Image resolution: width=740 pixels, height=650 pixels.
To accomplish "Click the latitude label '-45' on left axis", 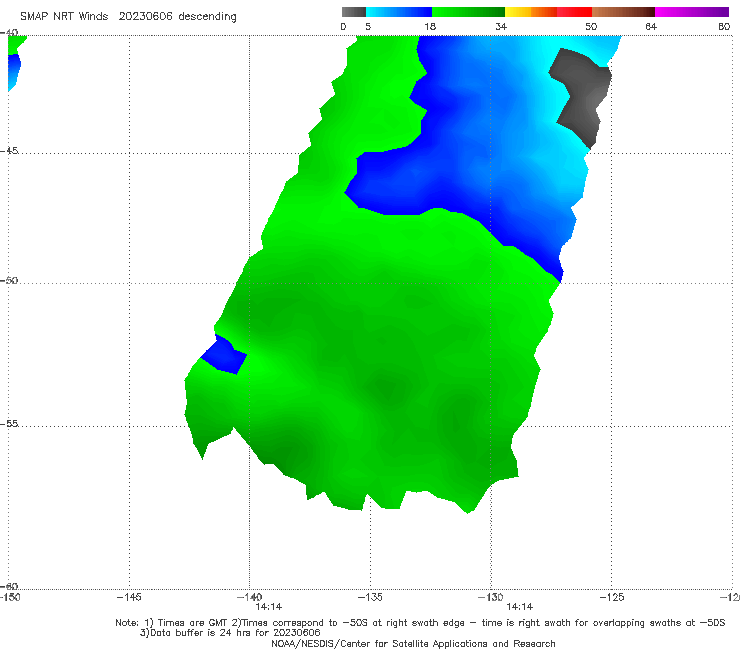I will pos(9,151).
